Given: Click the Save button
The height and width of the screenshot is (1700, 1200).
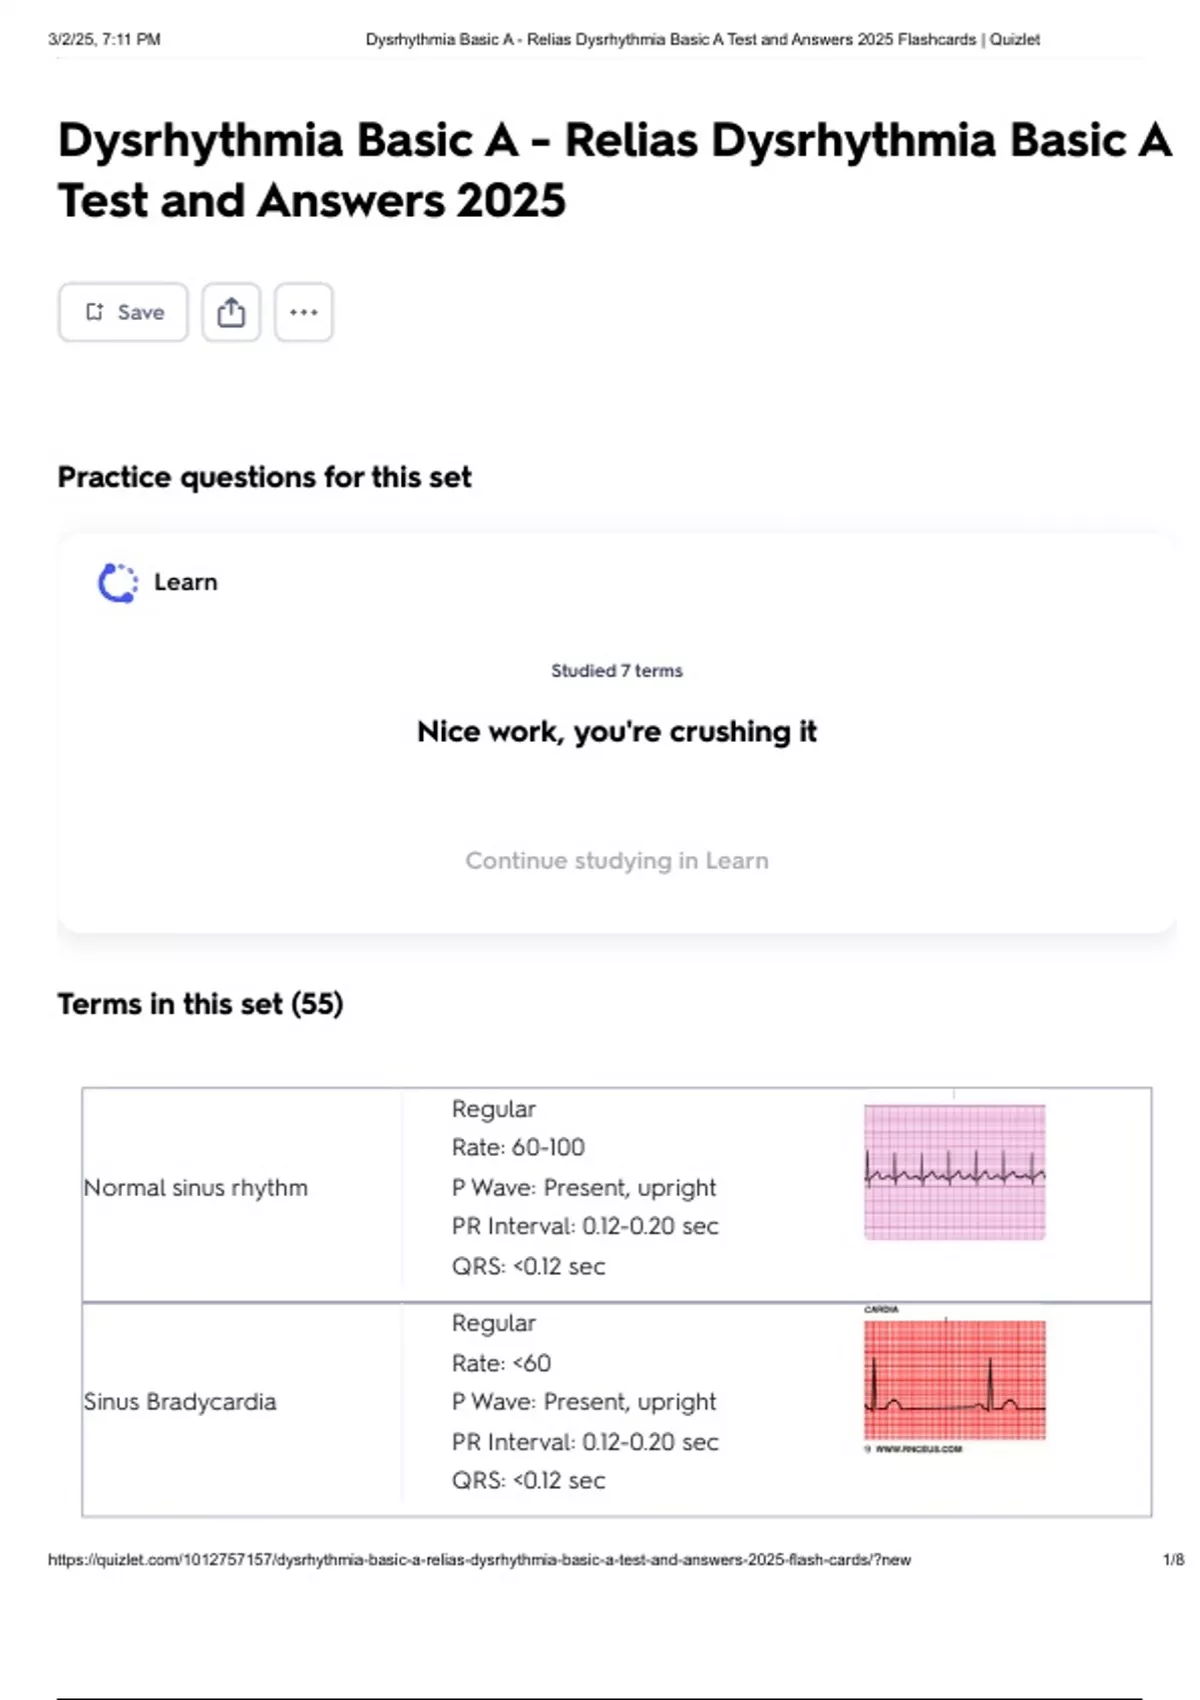Looking at the screenshot, I should click(123, 312).
